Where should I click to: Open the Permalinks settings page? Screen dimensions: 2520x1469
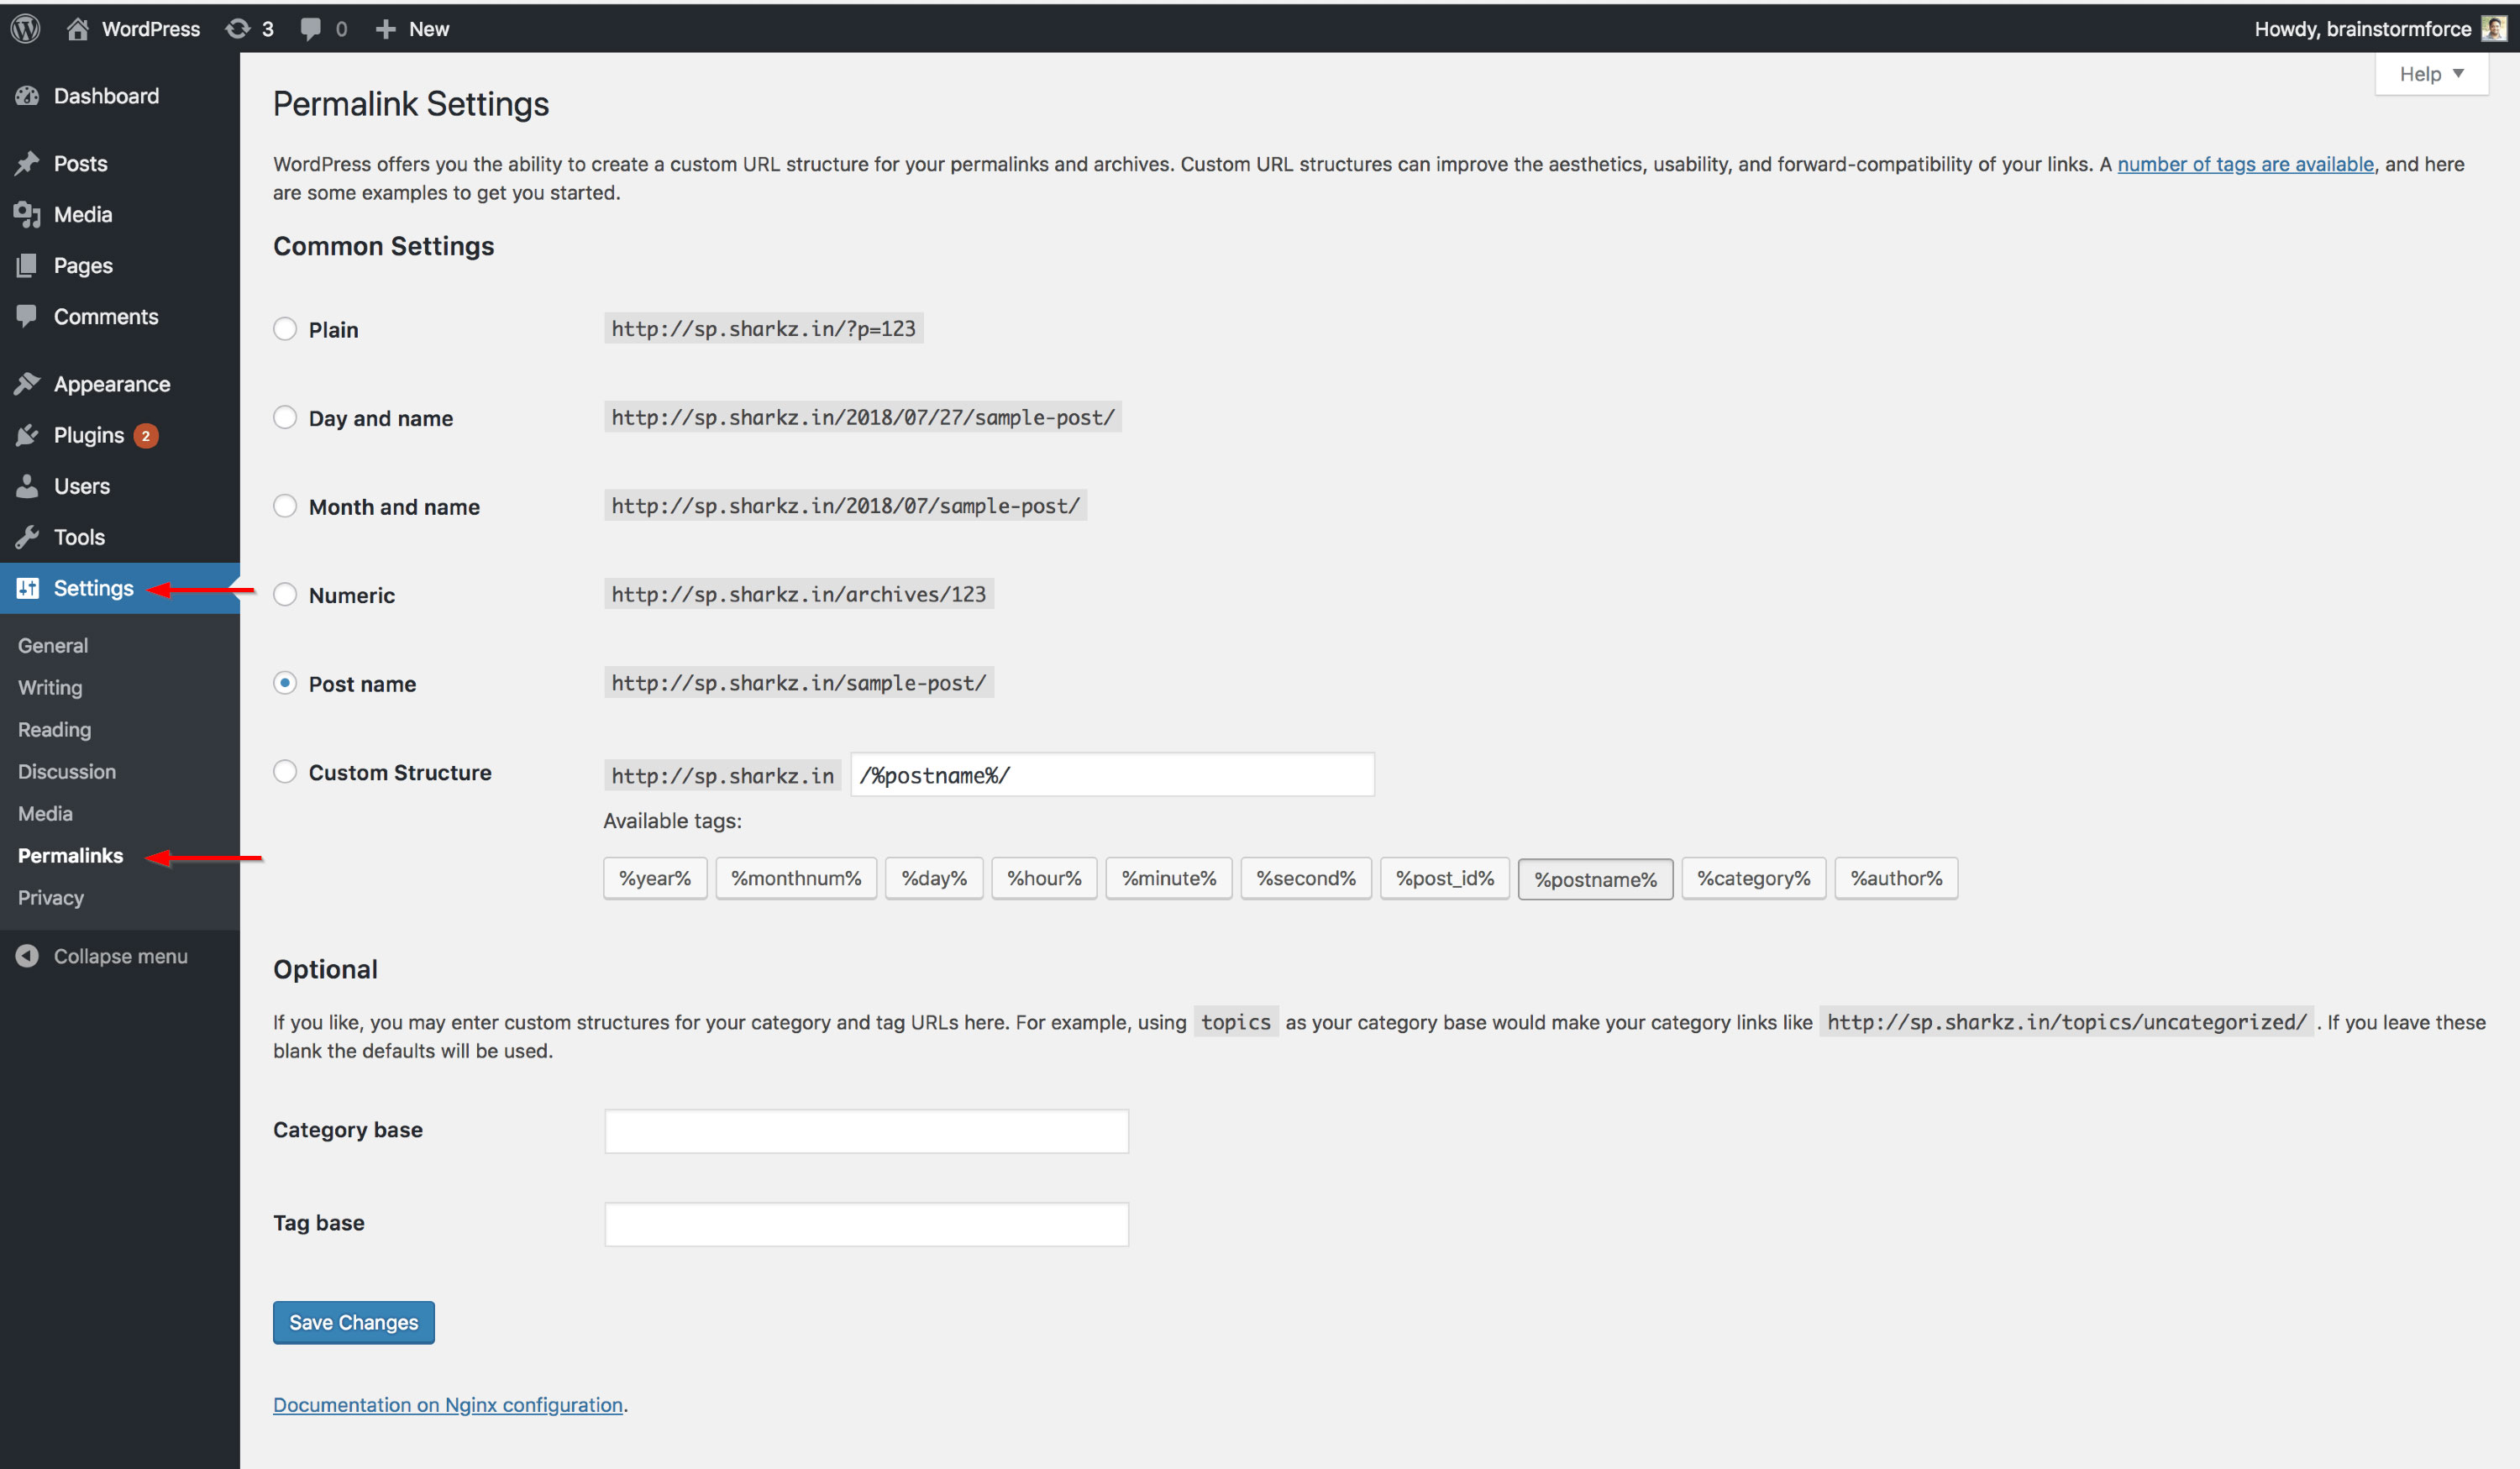pyautogui.click(x=70, y=855)
